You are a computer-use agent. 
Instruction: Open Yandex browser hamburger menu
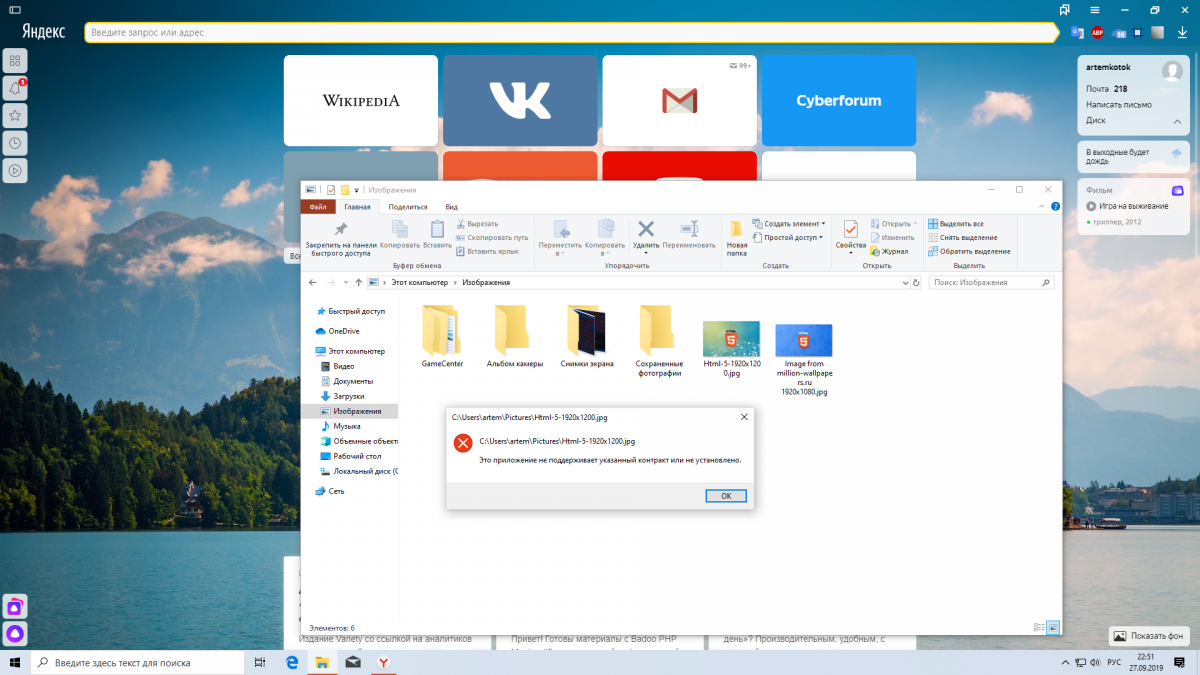point(1096,9)
